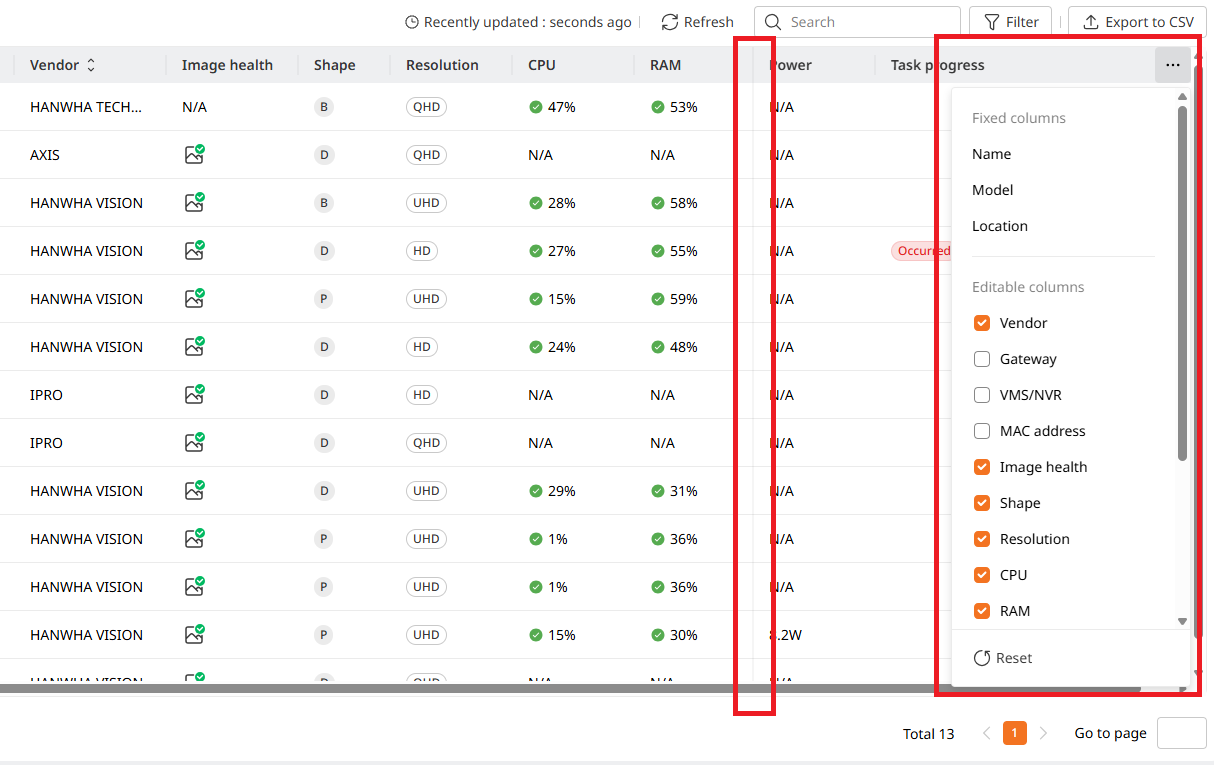This screenshot has height=765, width=1214.
Task: Click green check icon beside 47% CPU
Action: point(536,107)
